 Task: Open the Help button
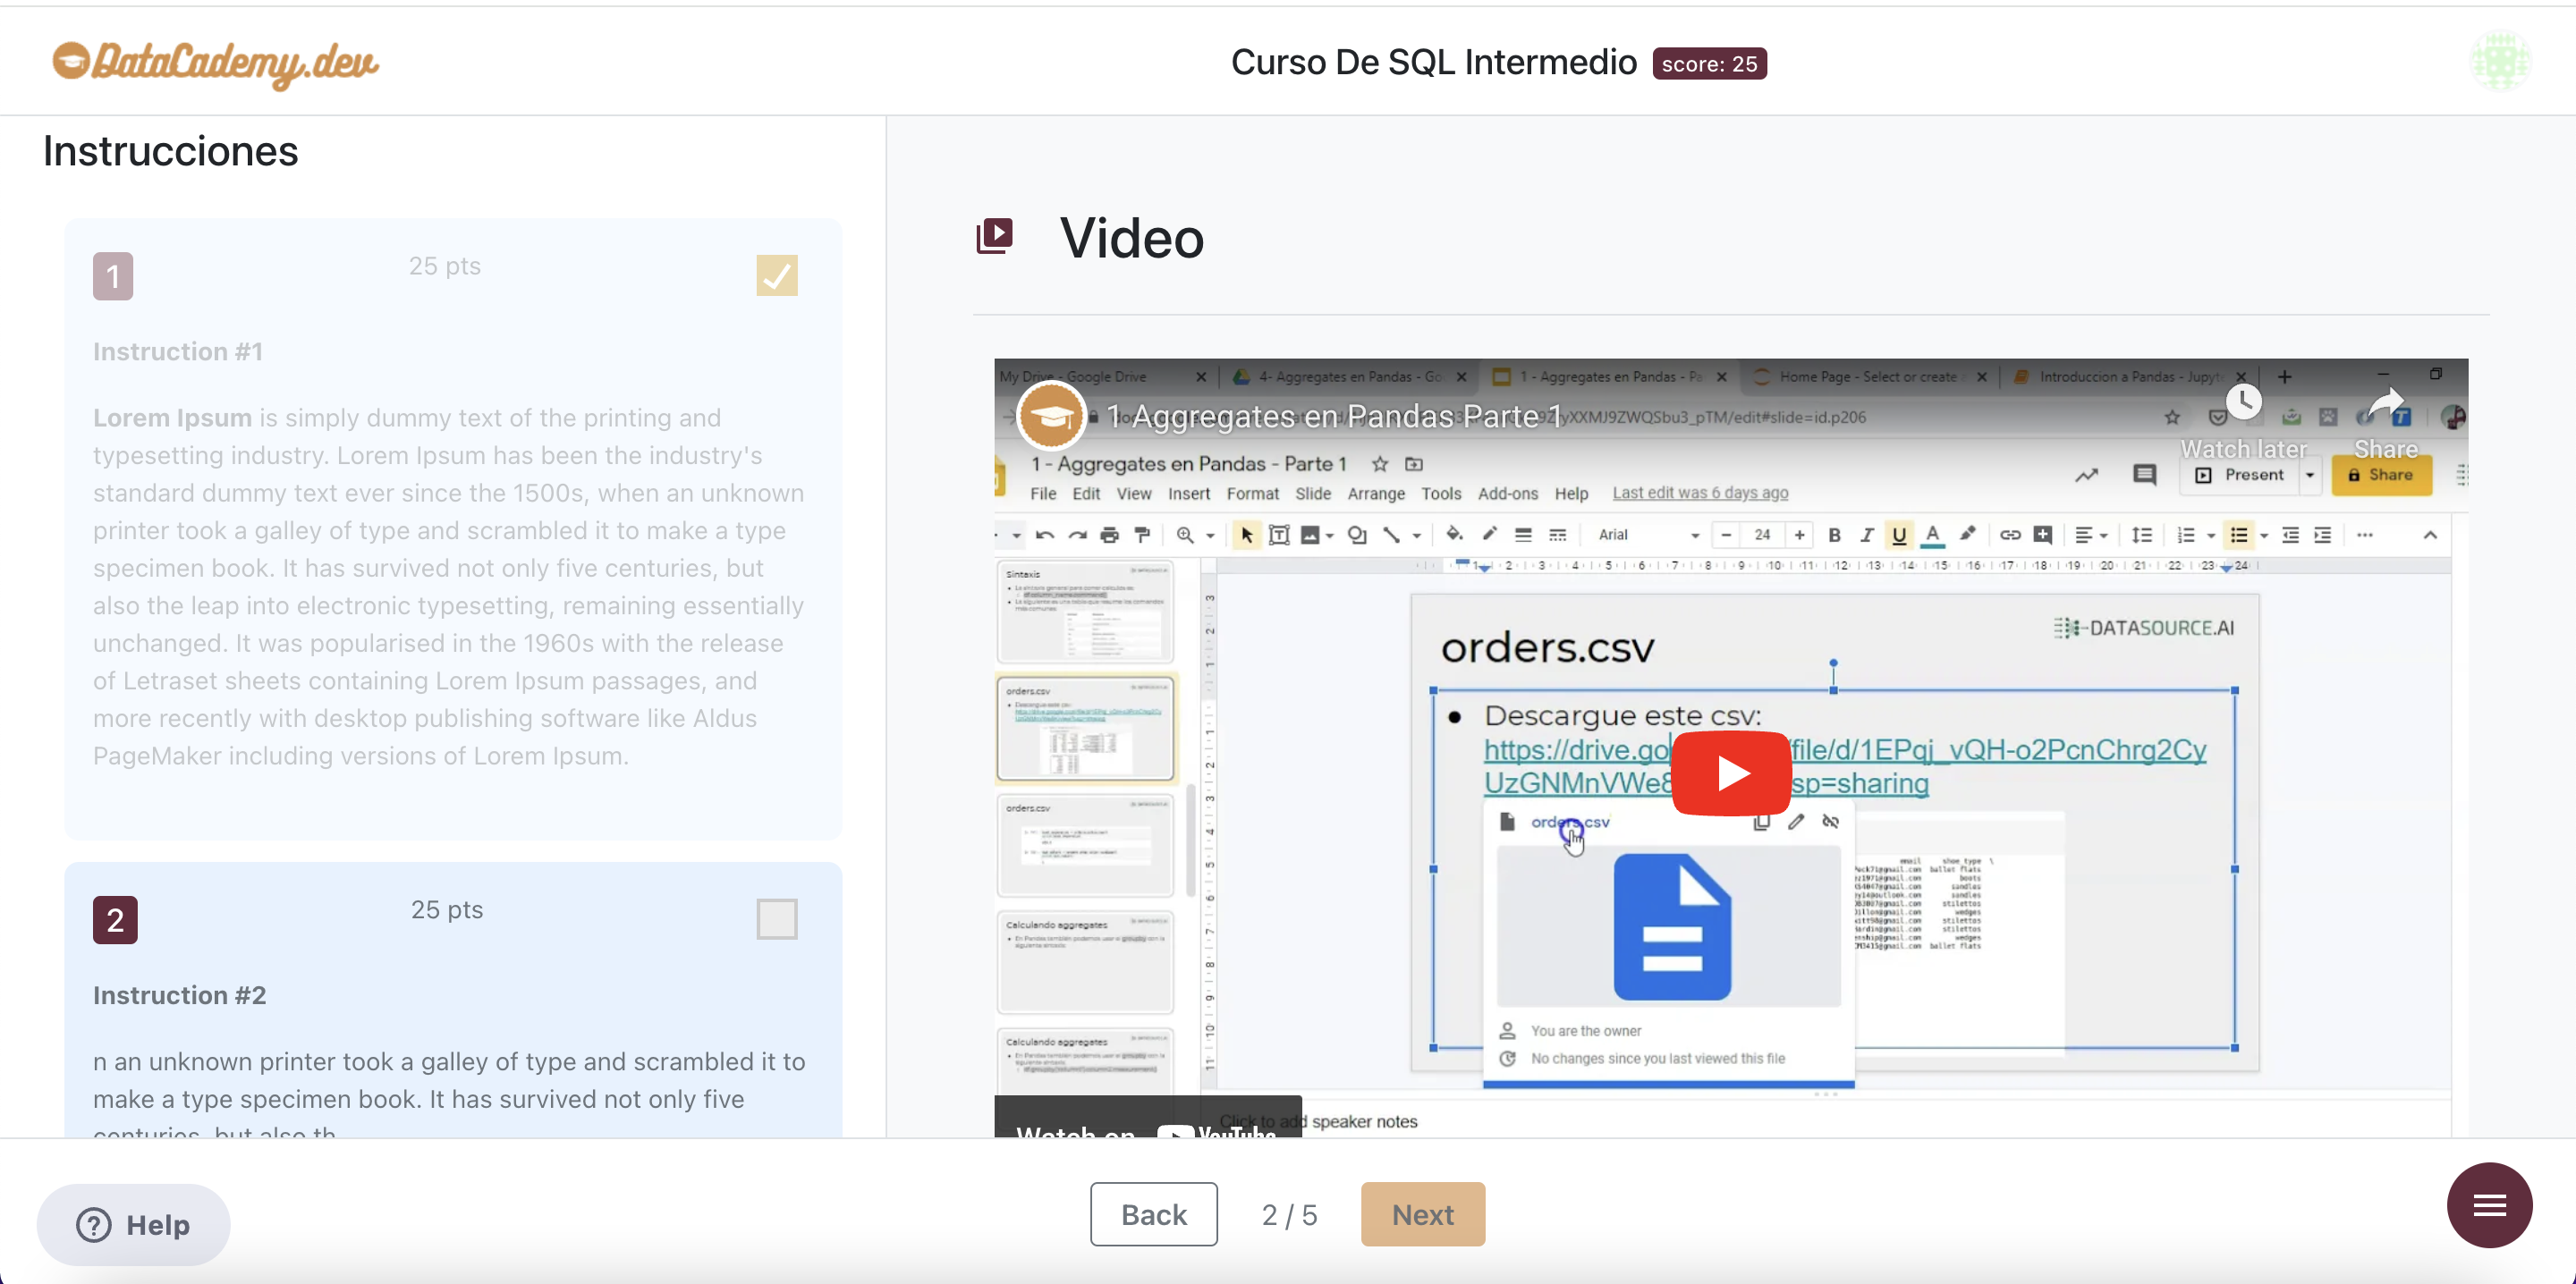pos(134,1224)
